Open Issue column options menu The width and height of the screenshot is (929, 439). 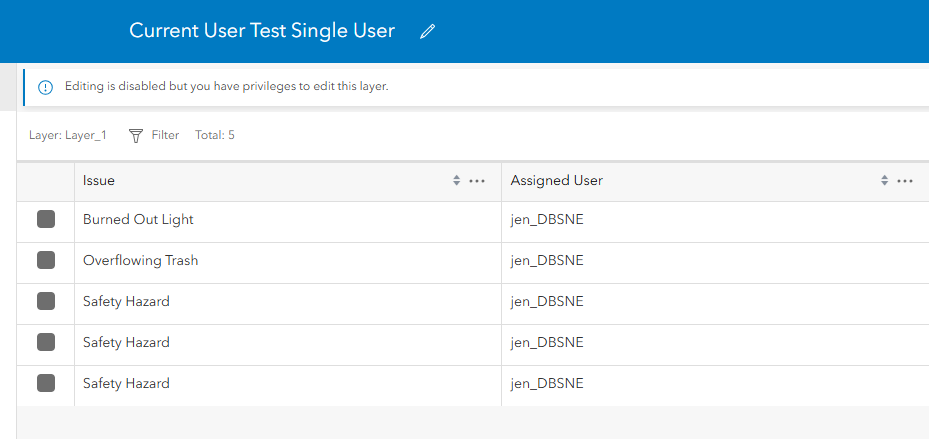pos(477,181)
